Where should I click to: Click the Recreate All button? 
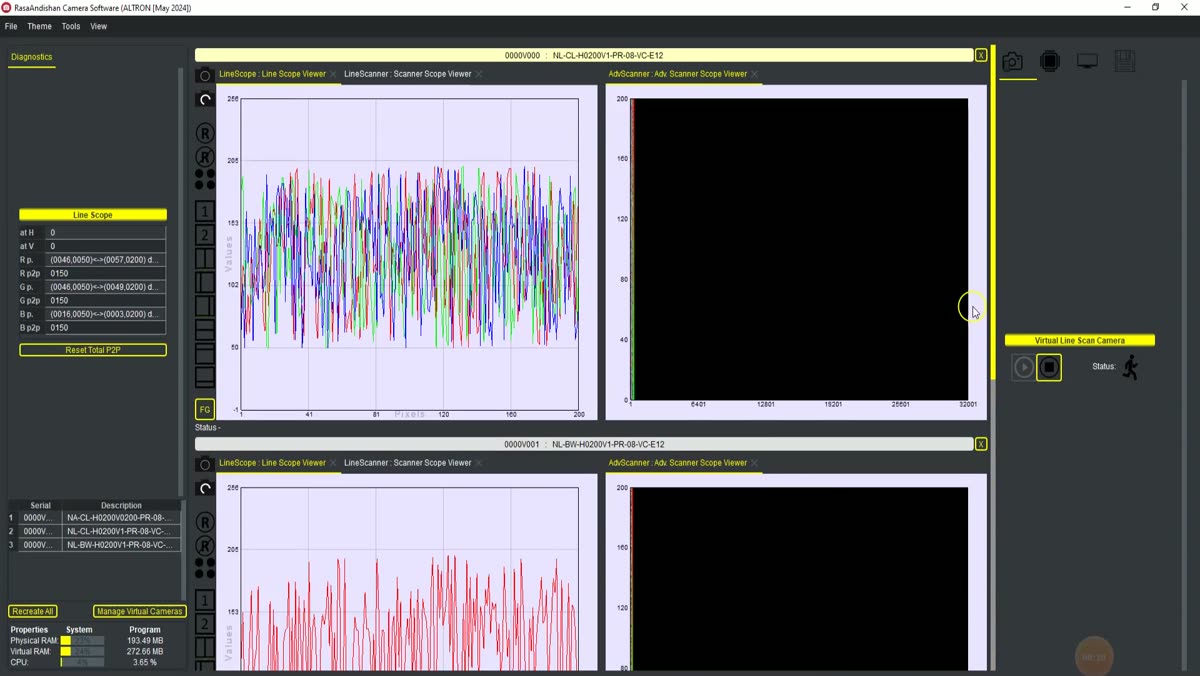click(x=33, y=611)
